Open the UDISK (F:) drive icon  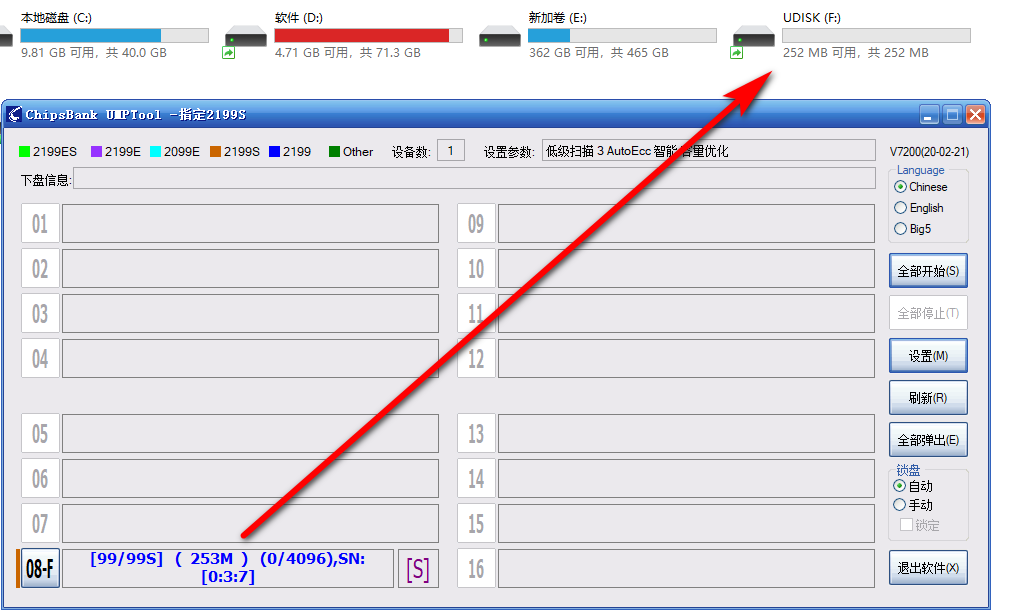tap(753, 40)
